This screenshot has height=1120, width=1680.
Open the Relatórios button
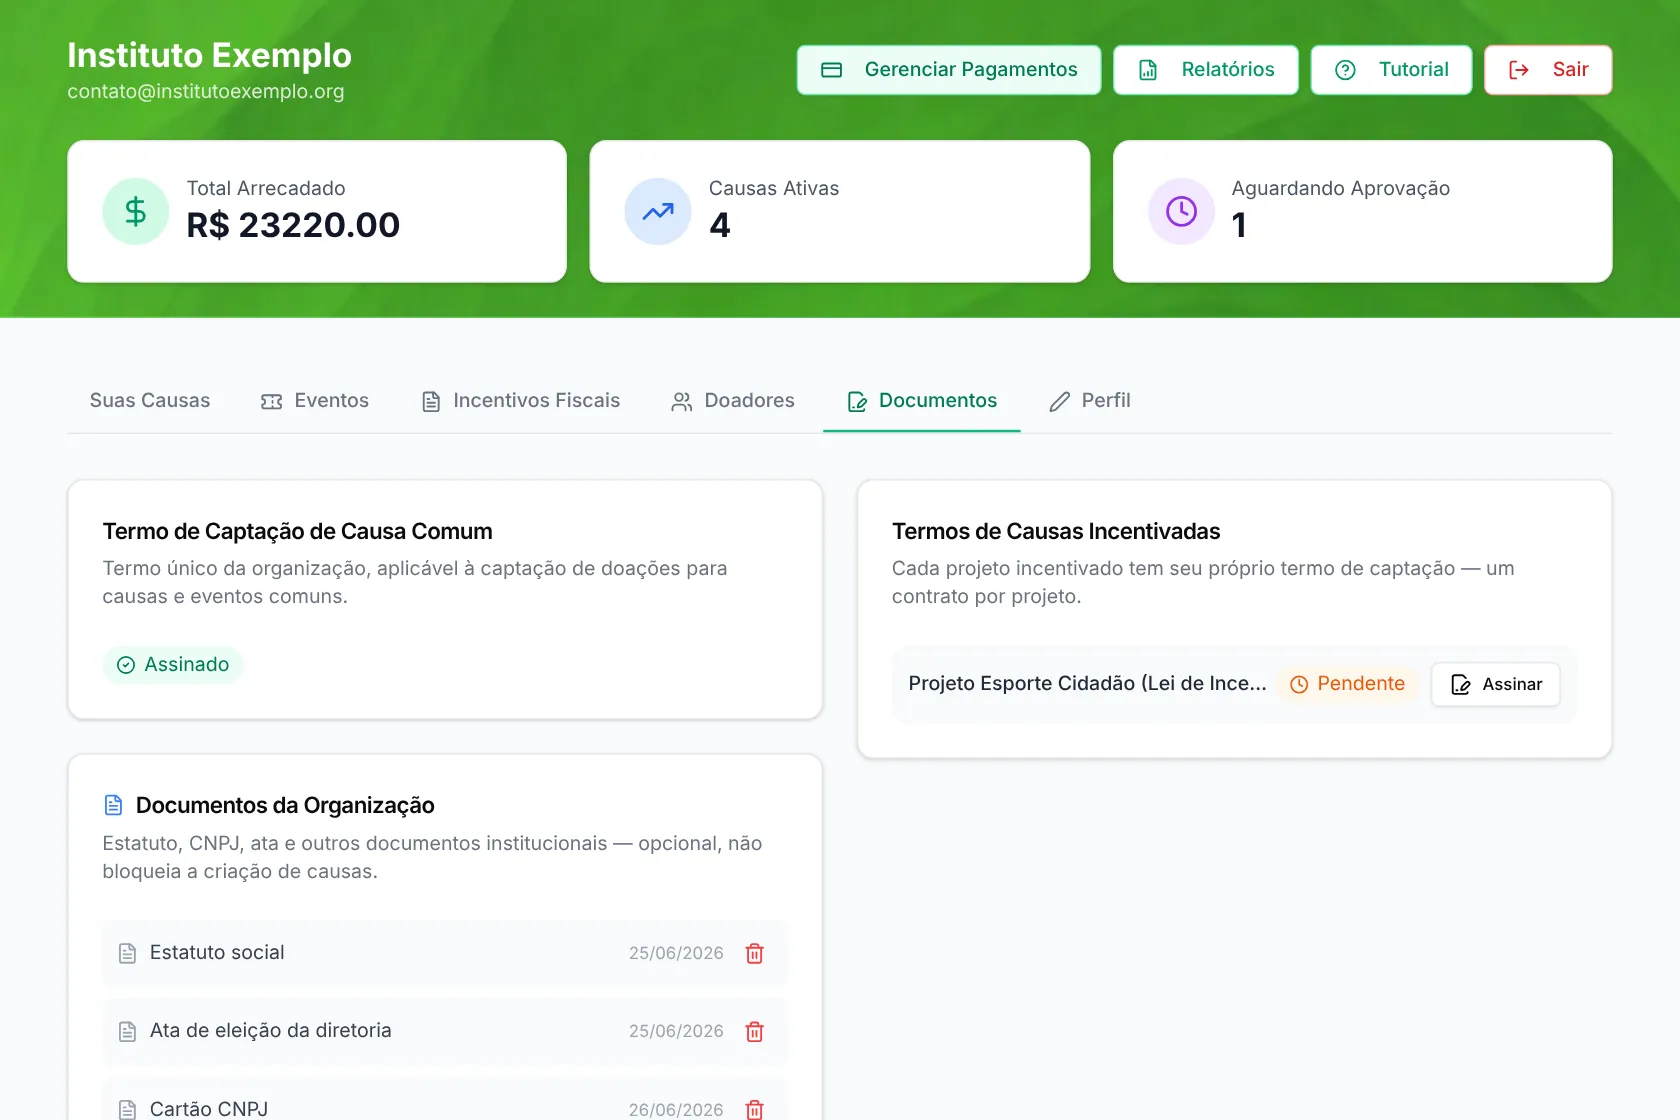click(1206, 70)
